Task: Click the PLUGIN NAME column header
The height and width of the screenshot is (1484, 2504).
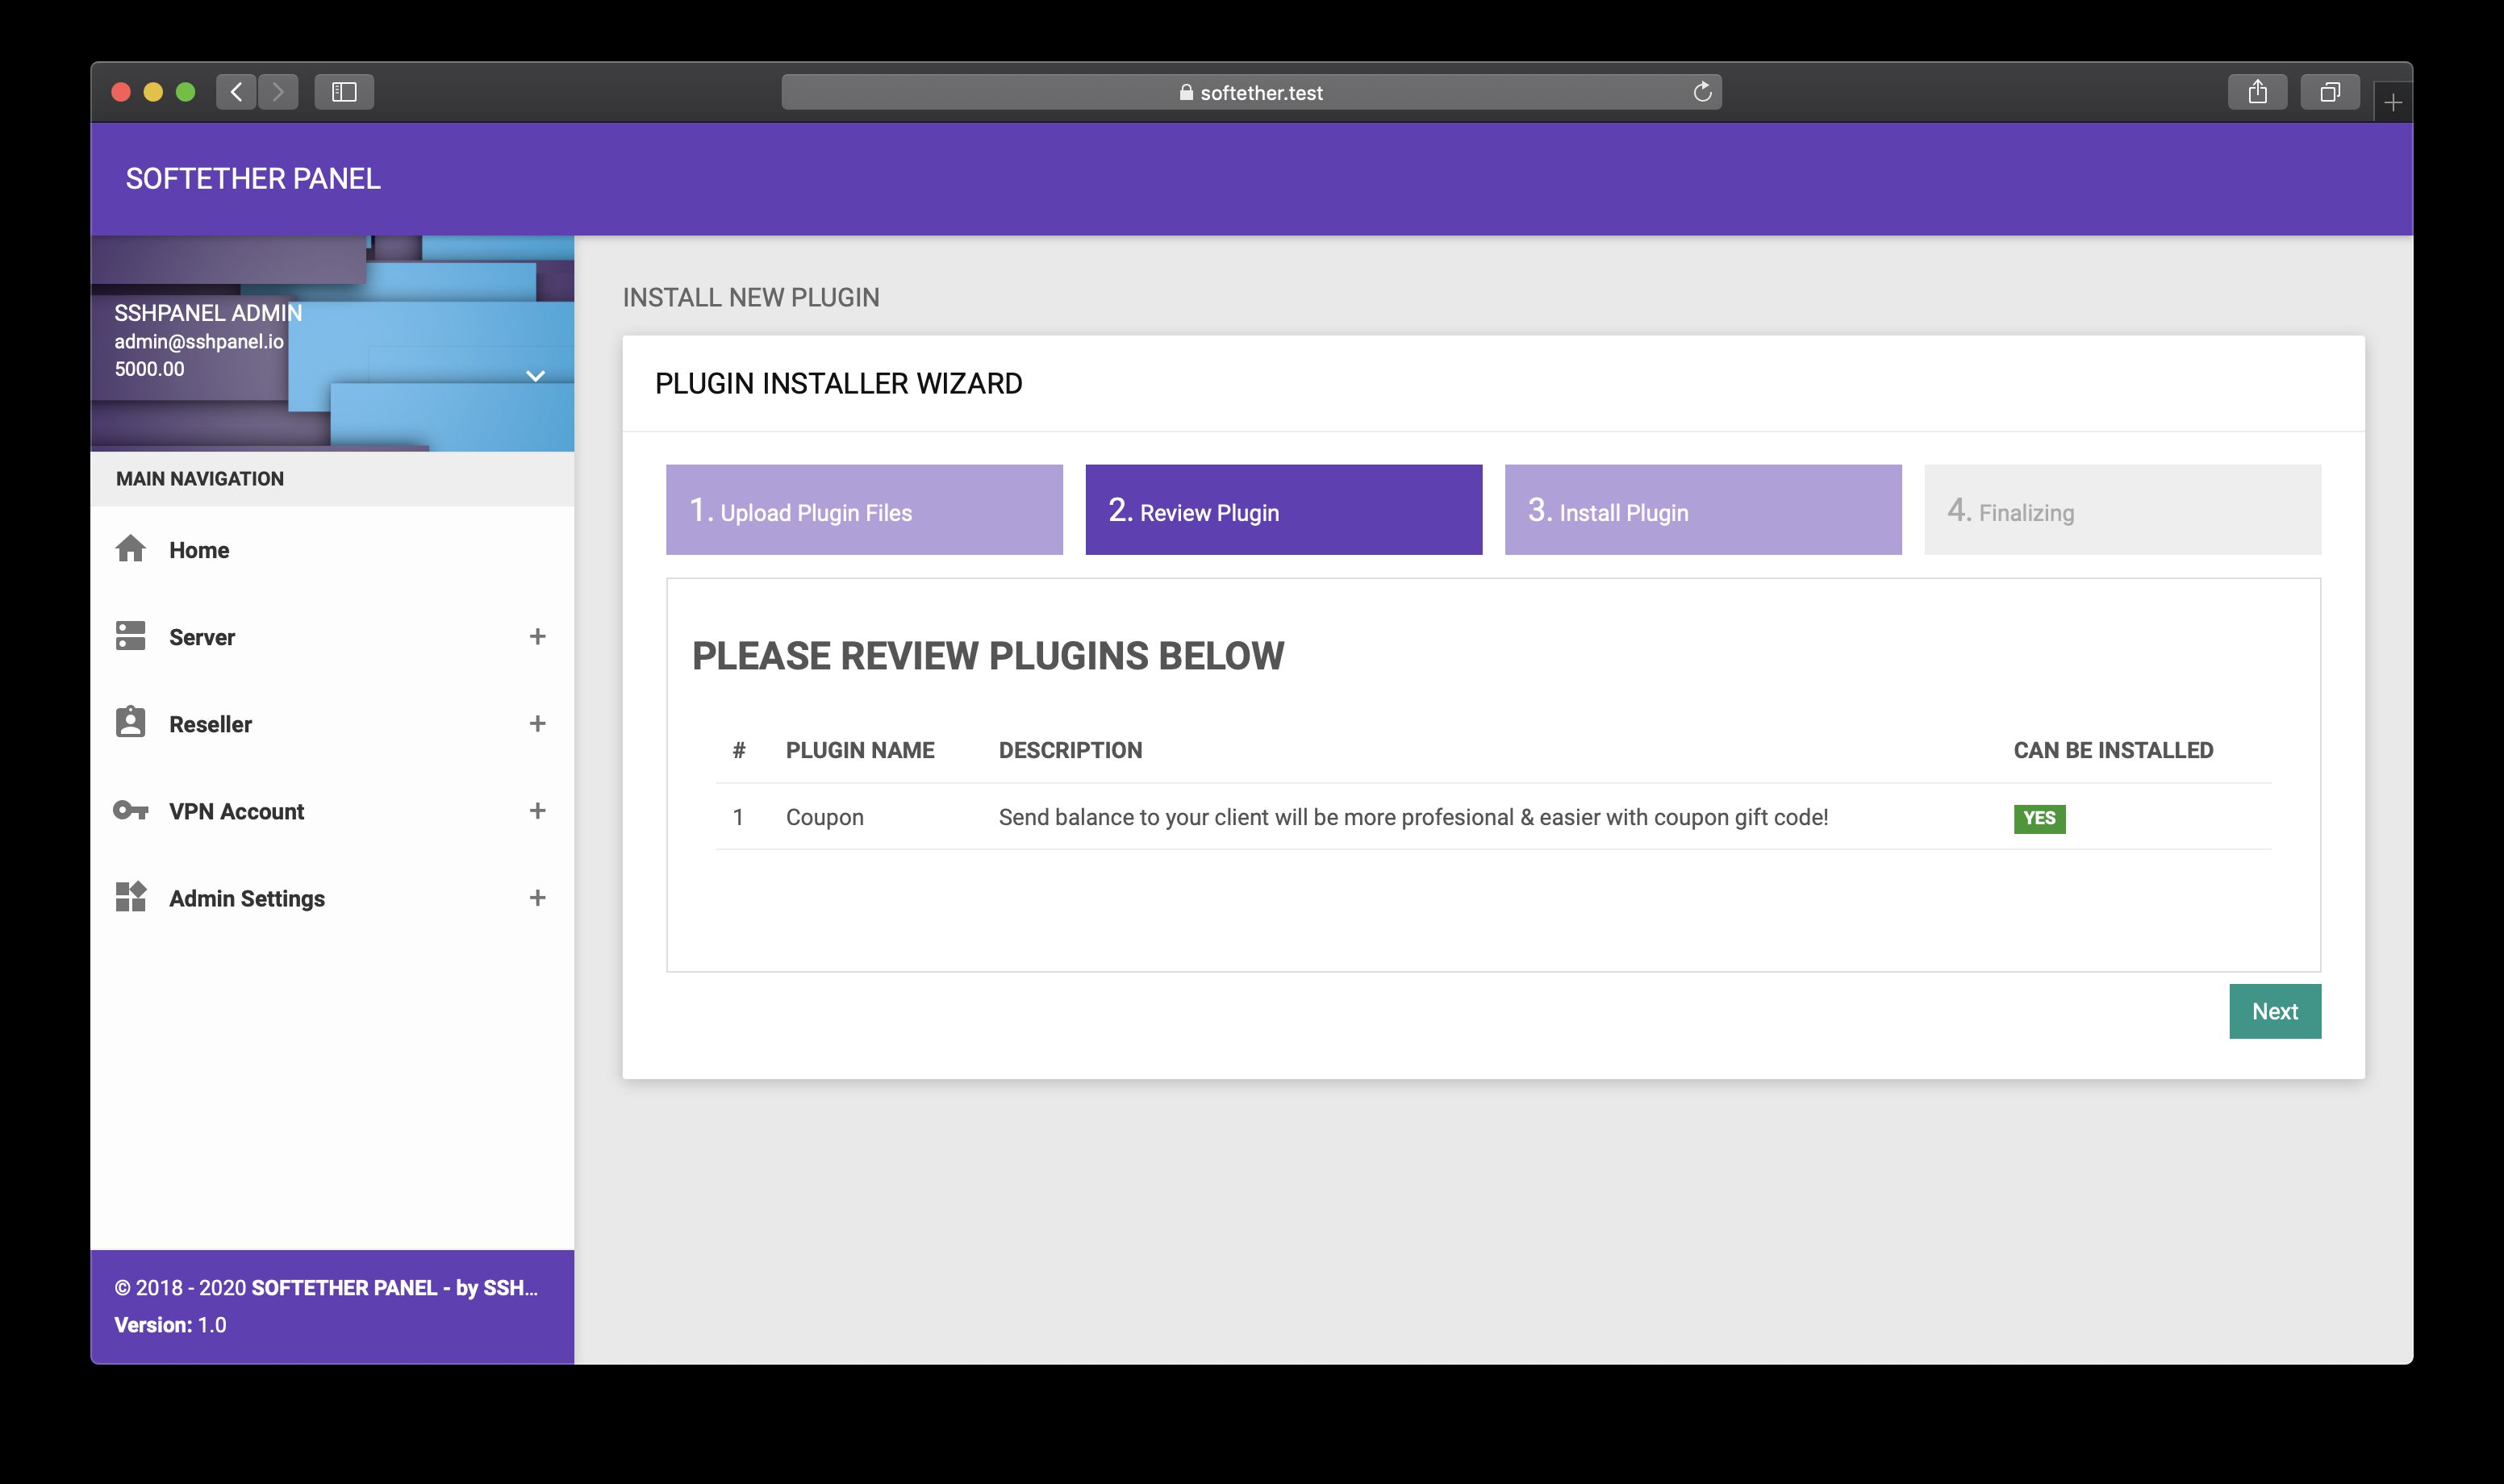Action: [x=860, y=750]
